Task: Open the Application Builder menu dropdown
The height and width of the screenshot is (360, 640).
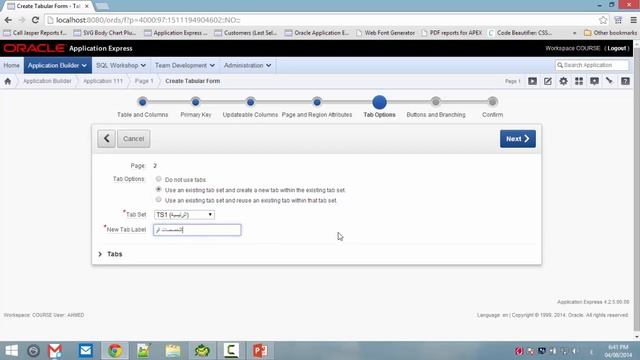Action: (58, 65)
